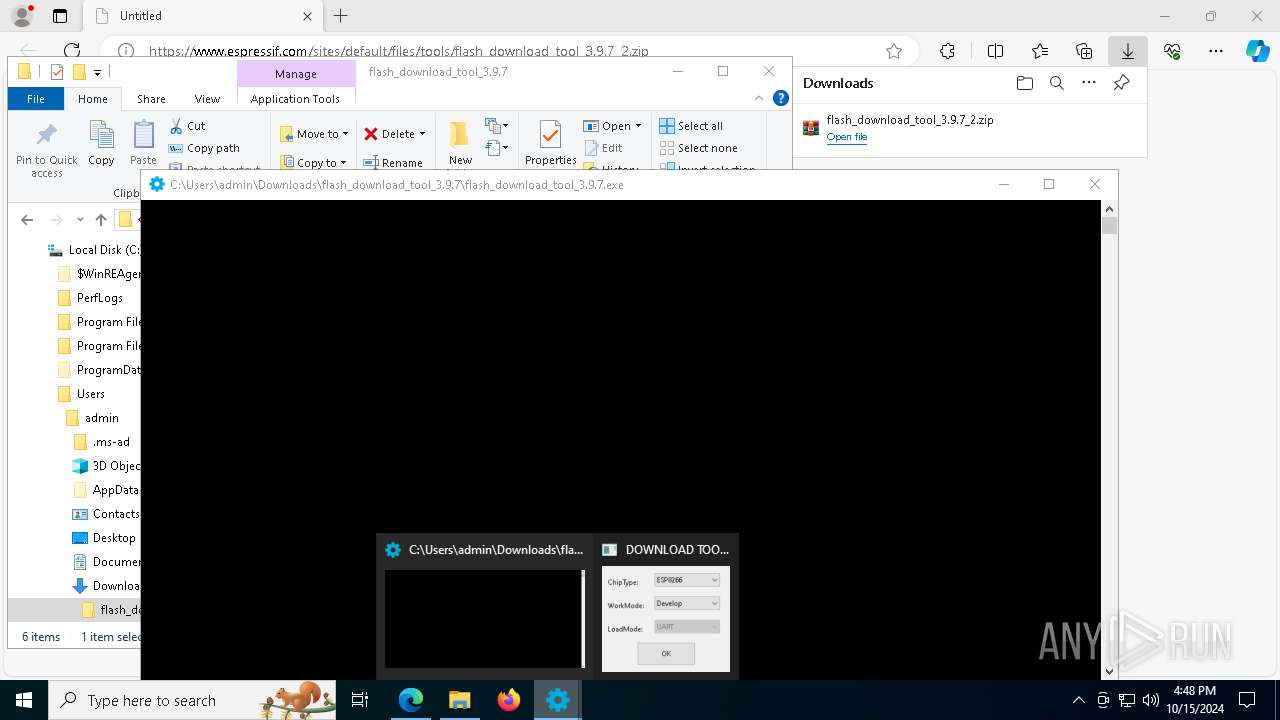
Task: Toggle Edge split screen icon
Action: tap(995, 51)
